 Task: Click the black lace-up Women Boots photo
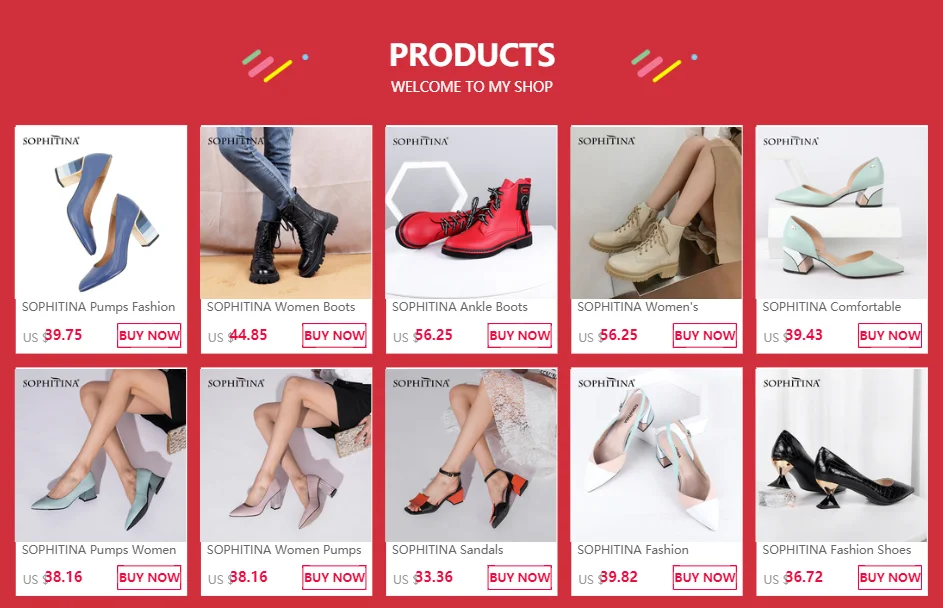[x=286, y=212]
